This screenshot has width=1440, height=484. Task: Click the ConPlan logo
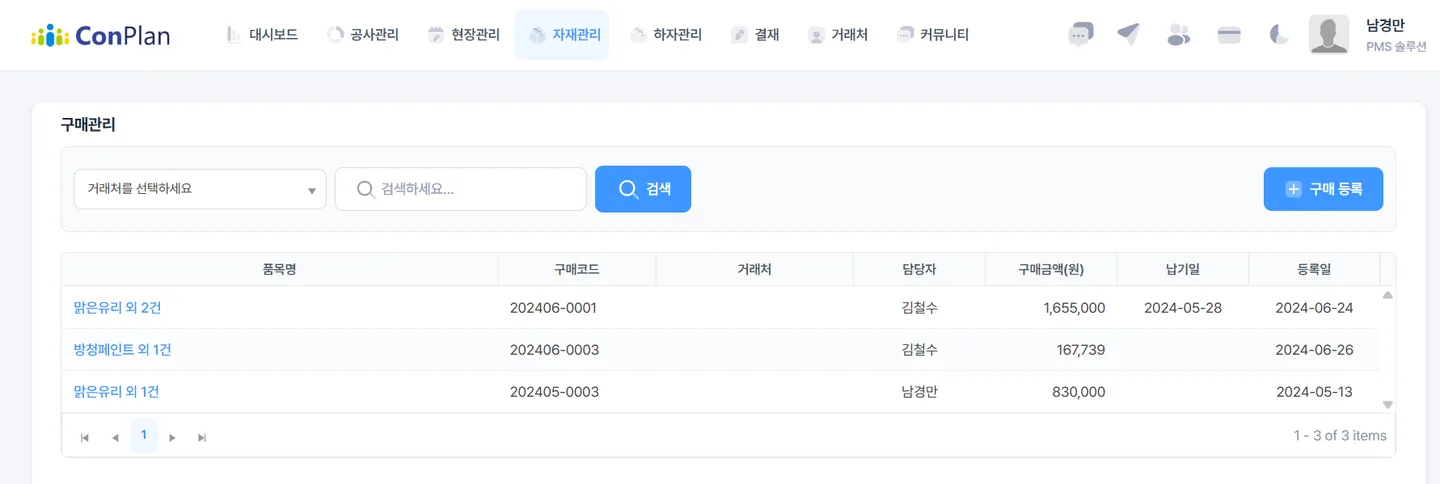pyautogui.click(x=100, y=35)
